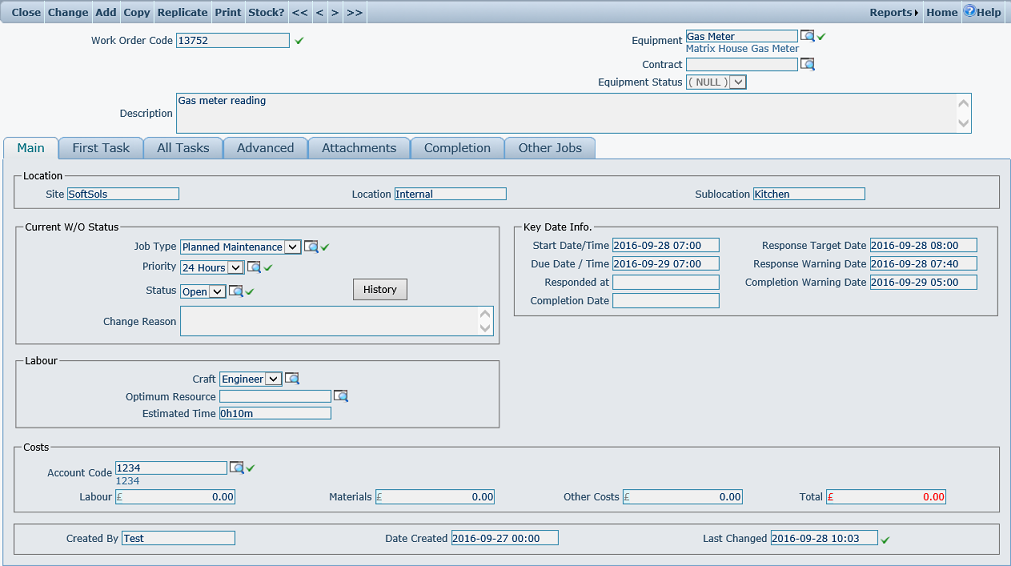Click the Status lookup magnifier icon
Viewport: 1011px width, 566px height.
(236, 291)
